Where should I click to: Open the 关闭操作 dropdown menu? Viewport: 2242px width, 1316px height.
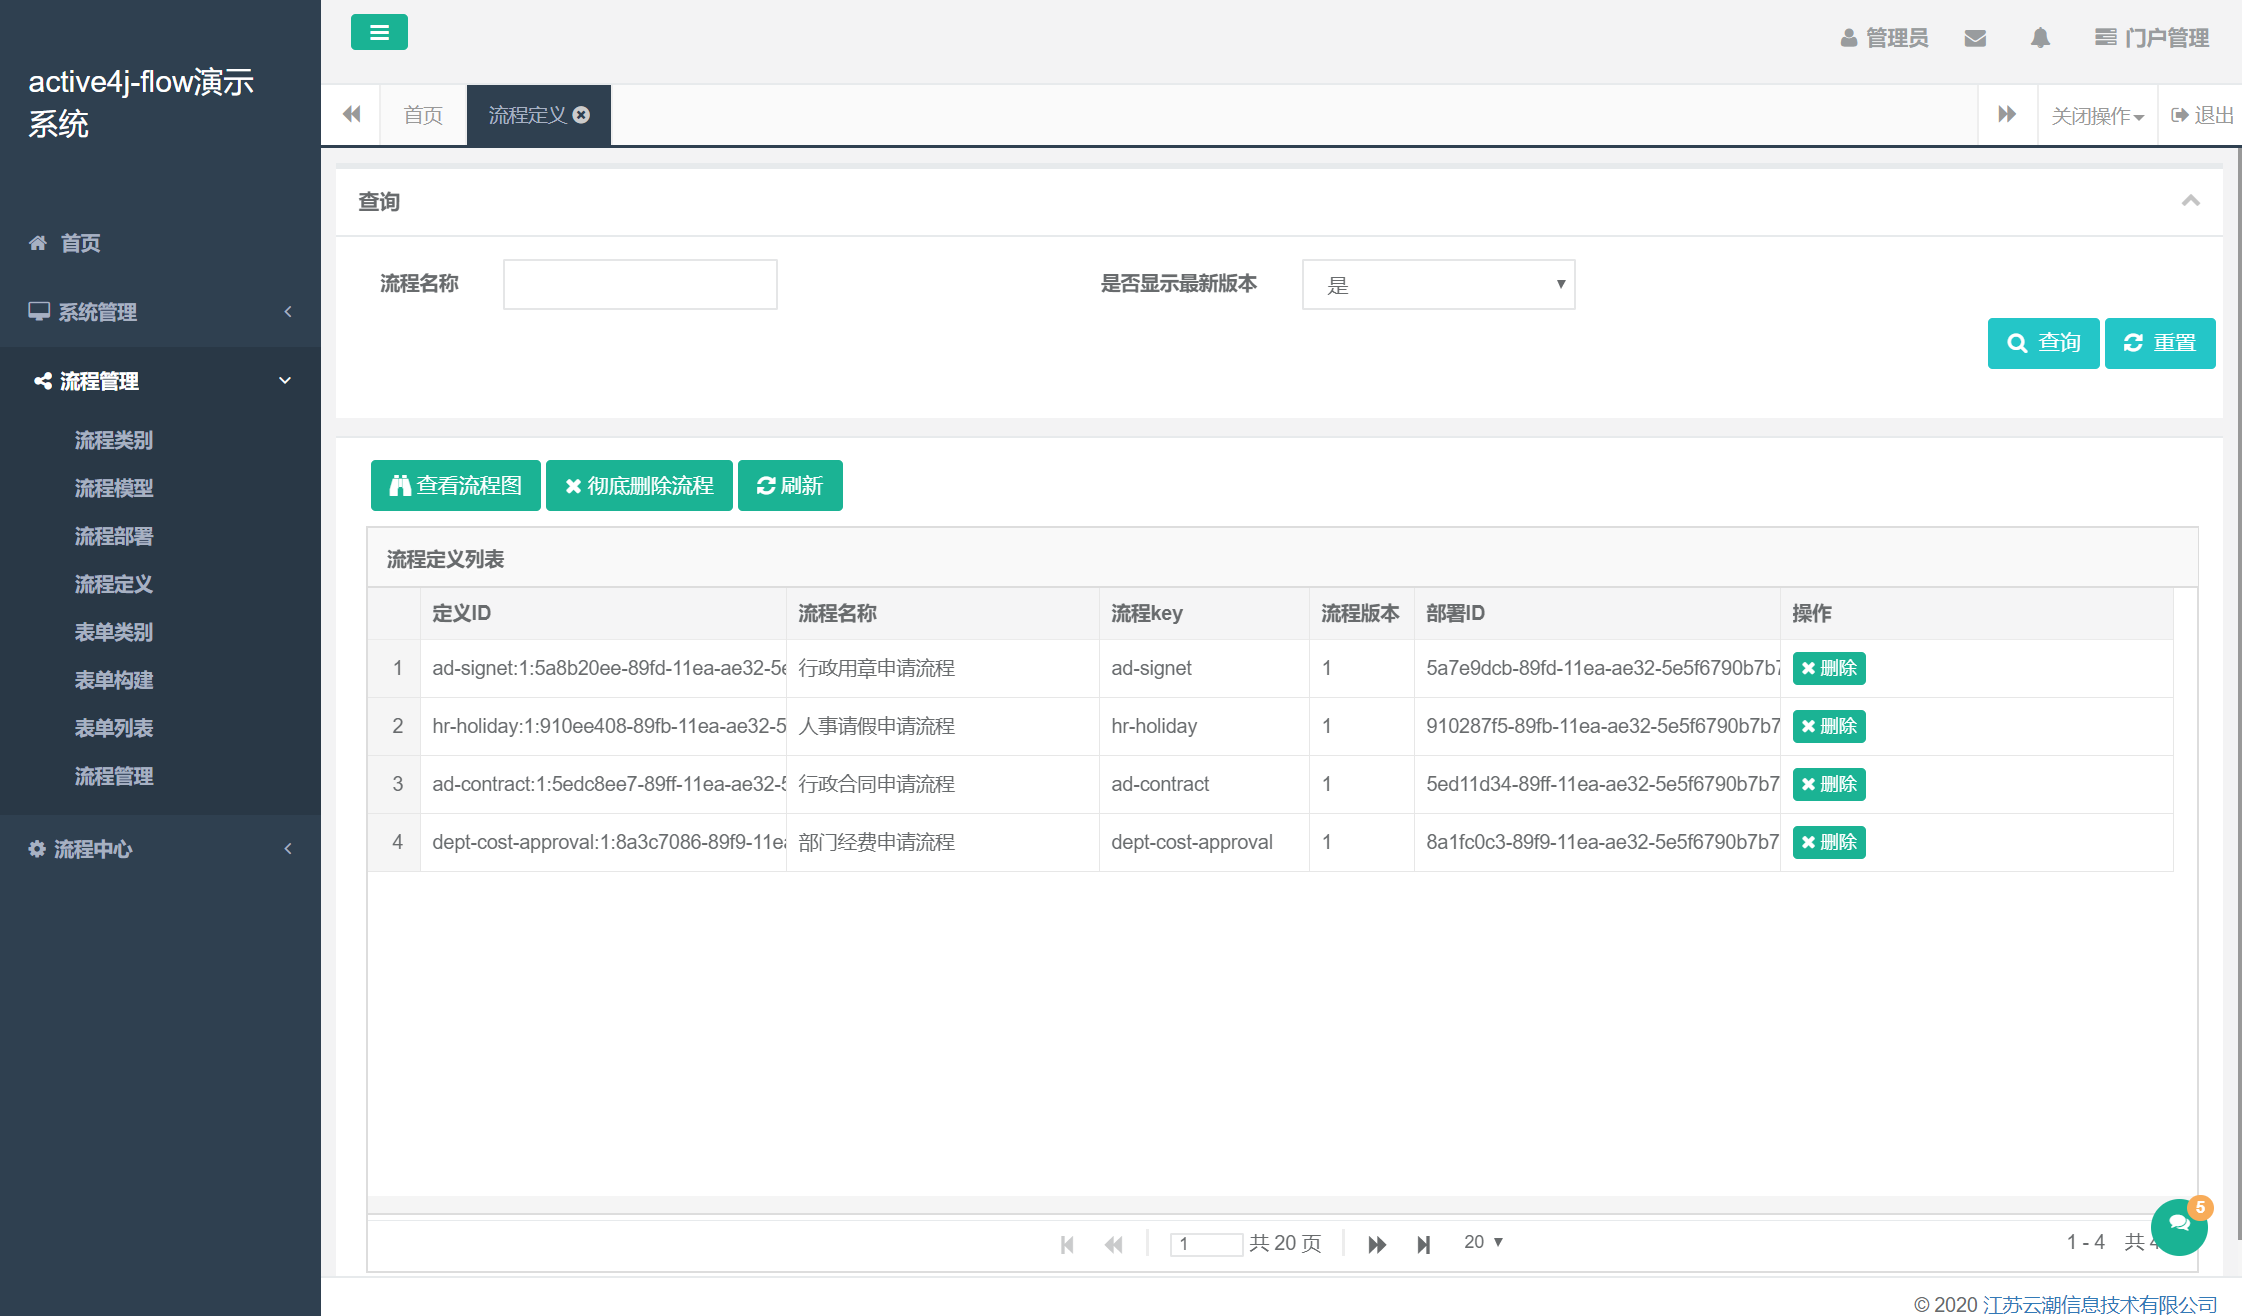2097,116
